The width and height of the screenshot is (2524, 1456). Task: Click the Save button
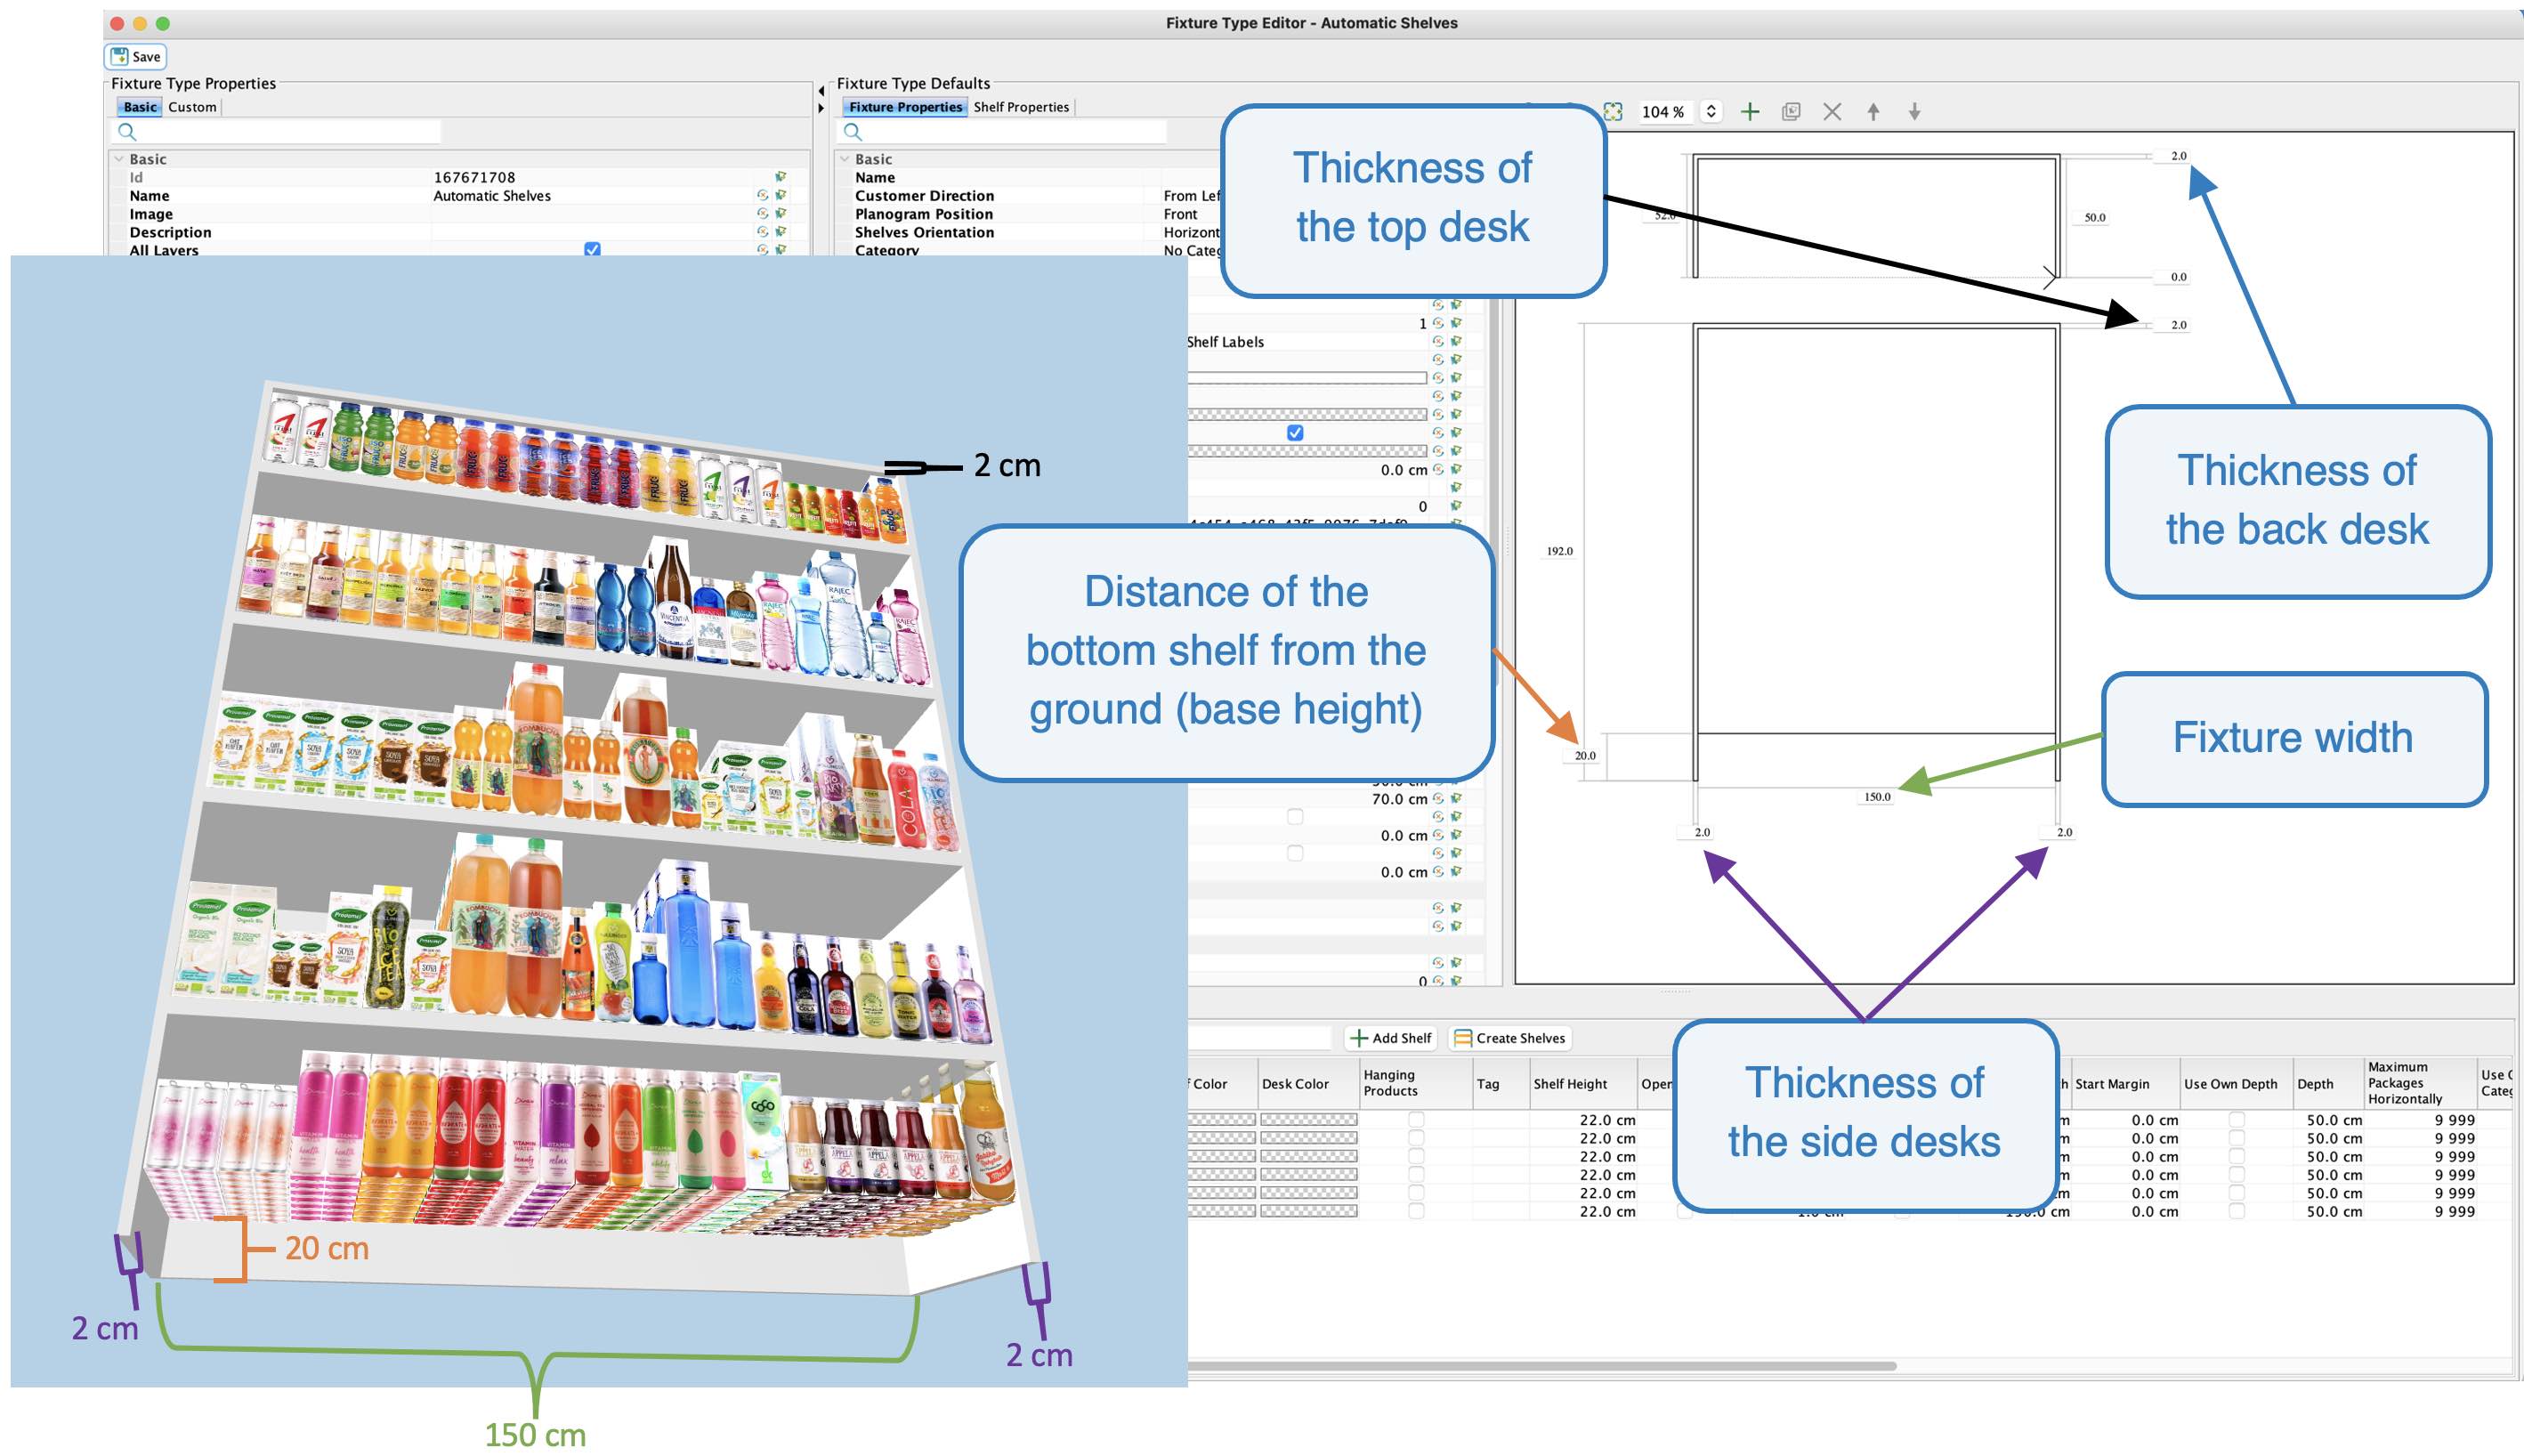[x=135, y=56]
